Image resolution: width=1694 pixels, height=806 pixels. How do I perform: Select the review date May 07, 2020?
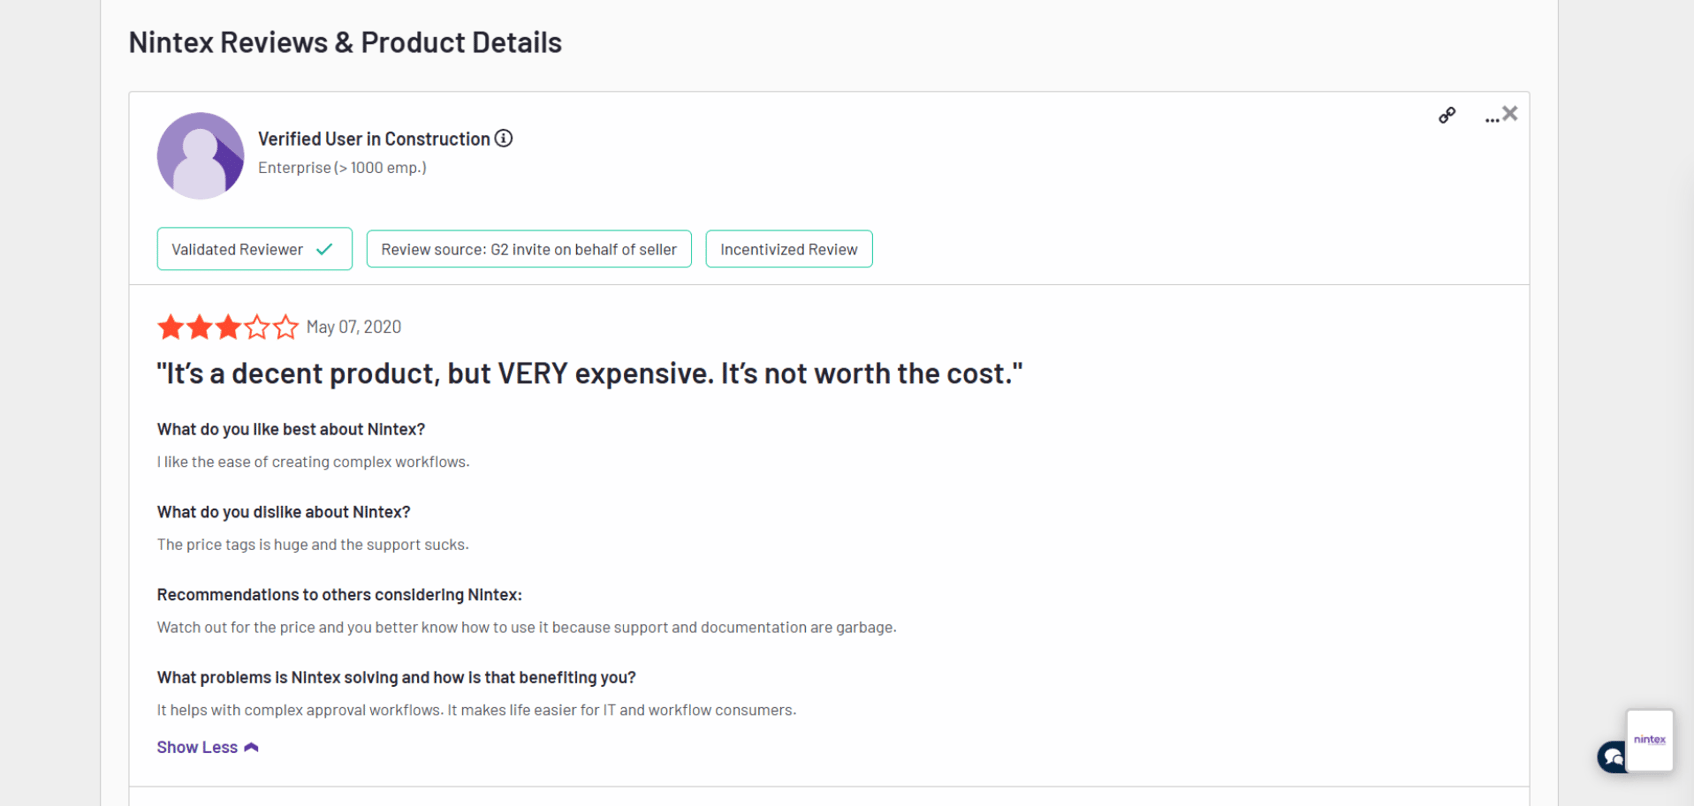pos(354,326)
